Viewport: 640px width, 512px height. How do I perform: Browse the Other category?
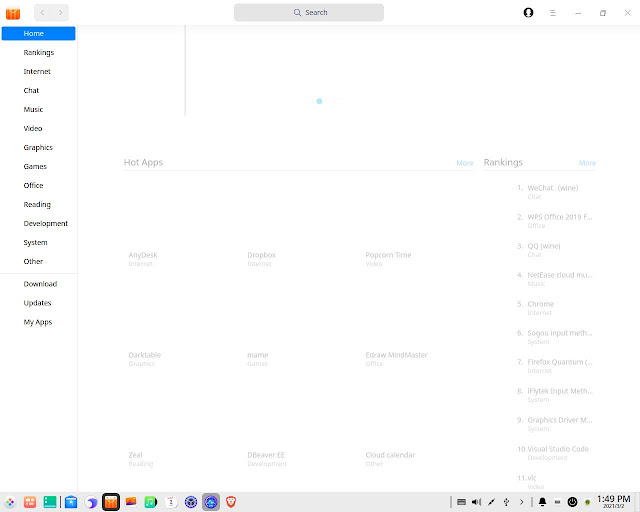tap(38, 261)
